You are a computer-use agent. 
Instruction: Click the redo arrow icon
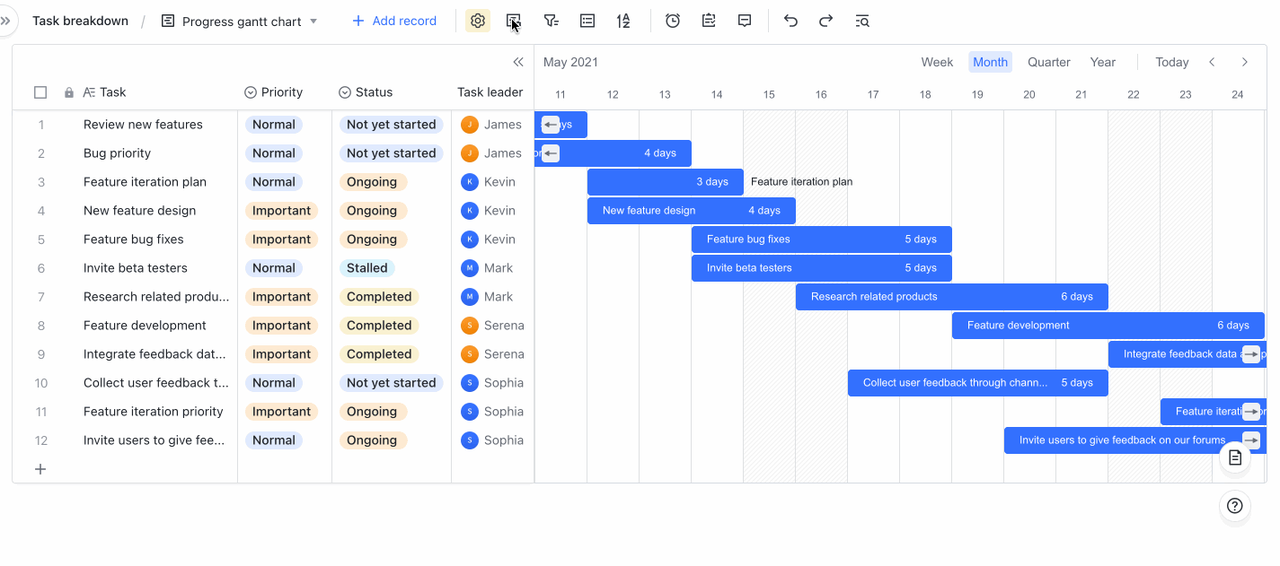(826, 21)
